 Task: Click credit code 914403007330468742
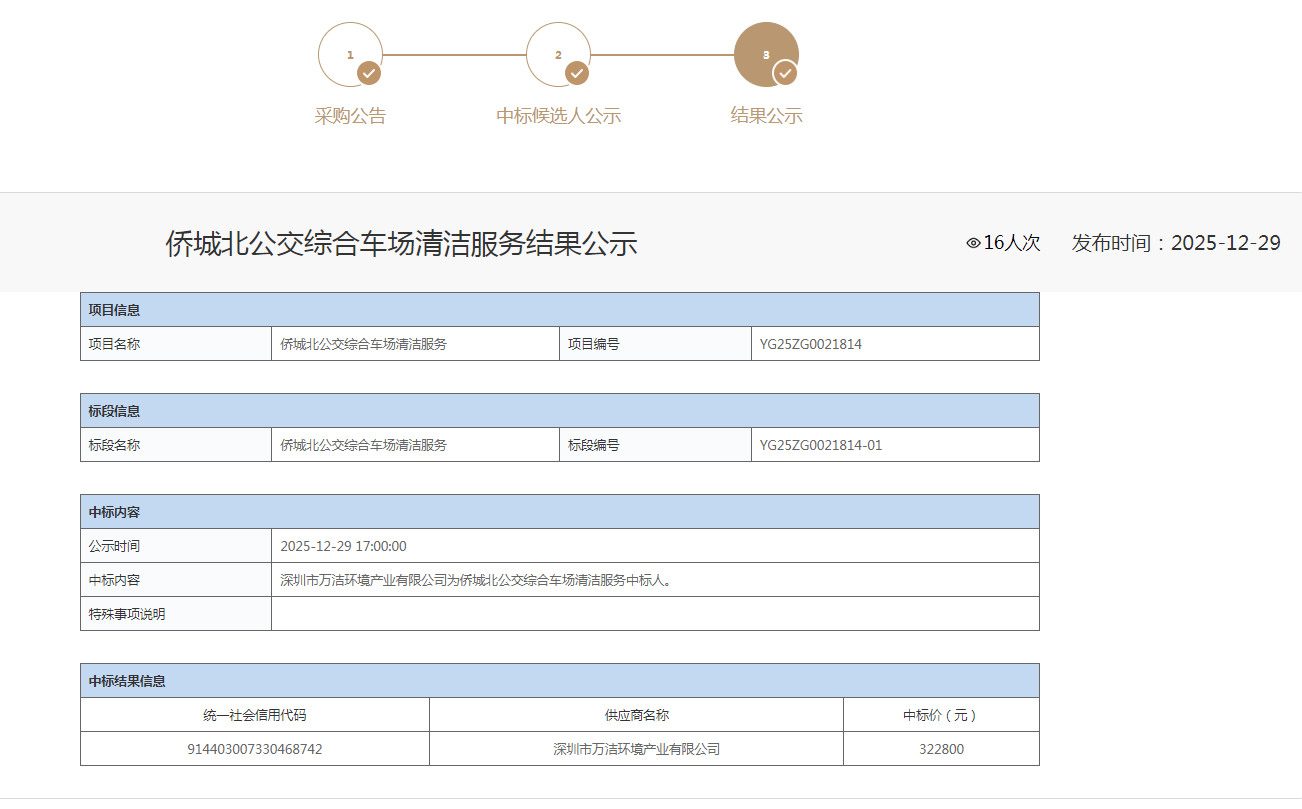coord(255,749)
